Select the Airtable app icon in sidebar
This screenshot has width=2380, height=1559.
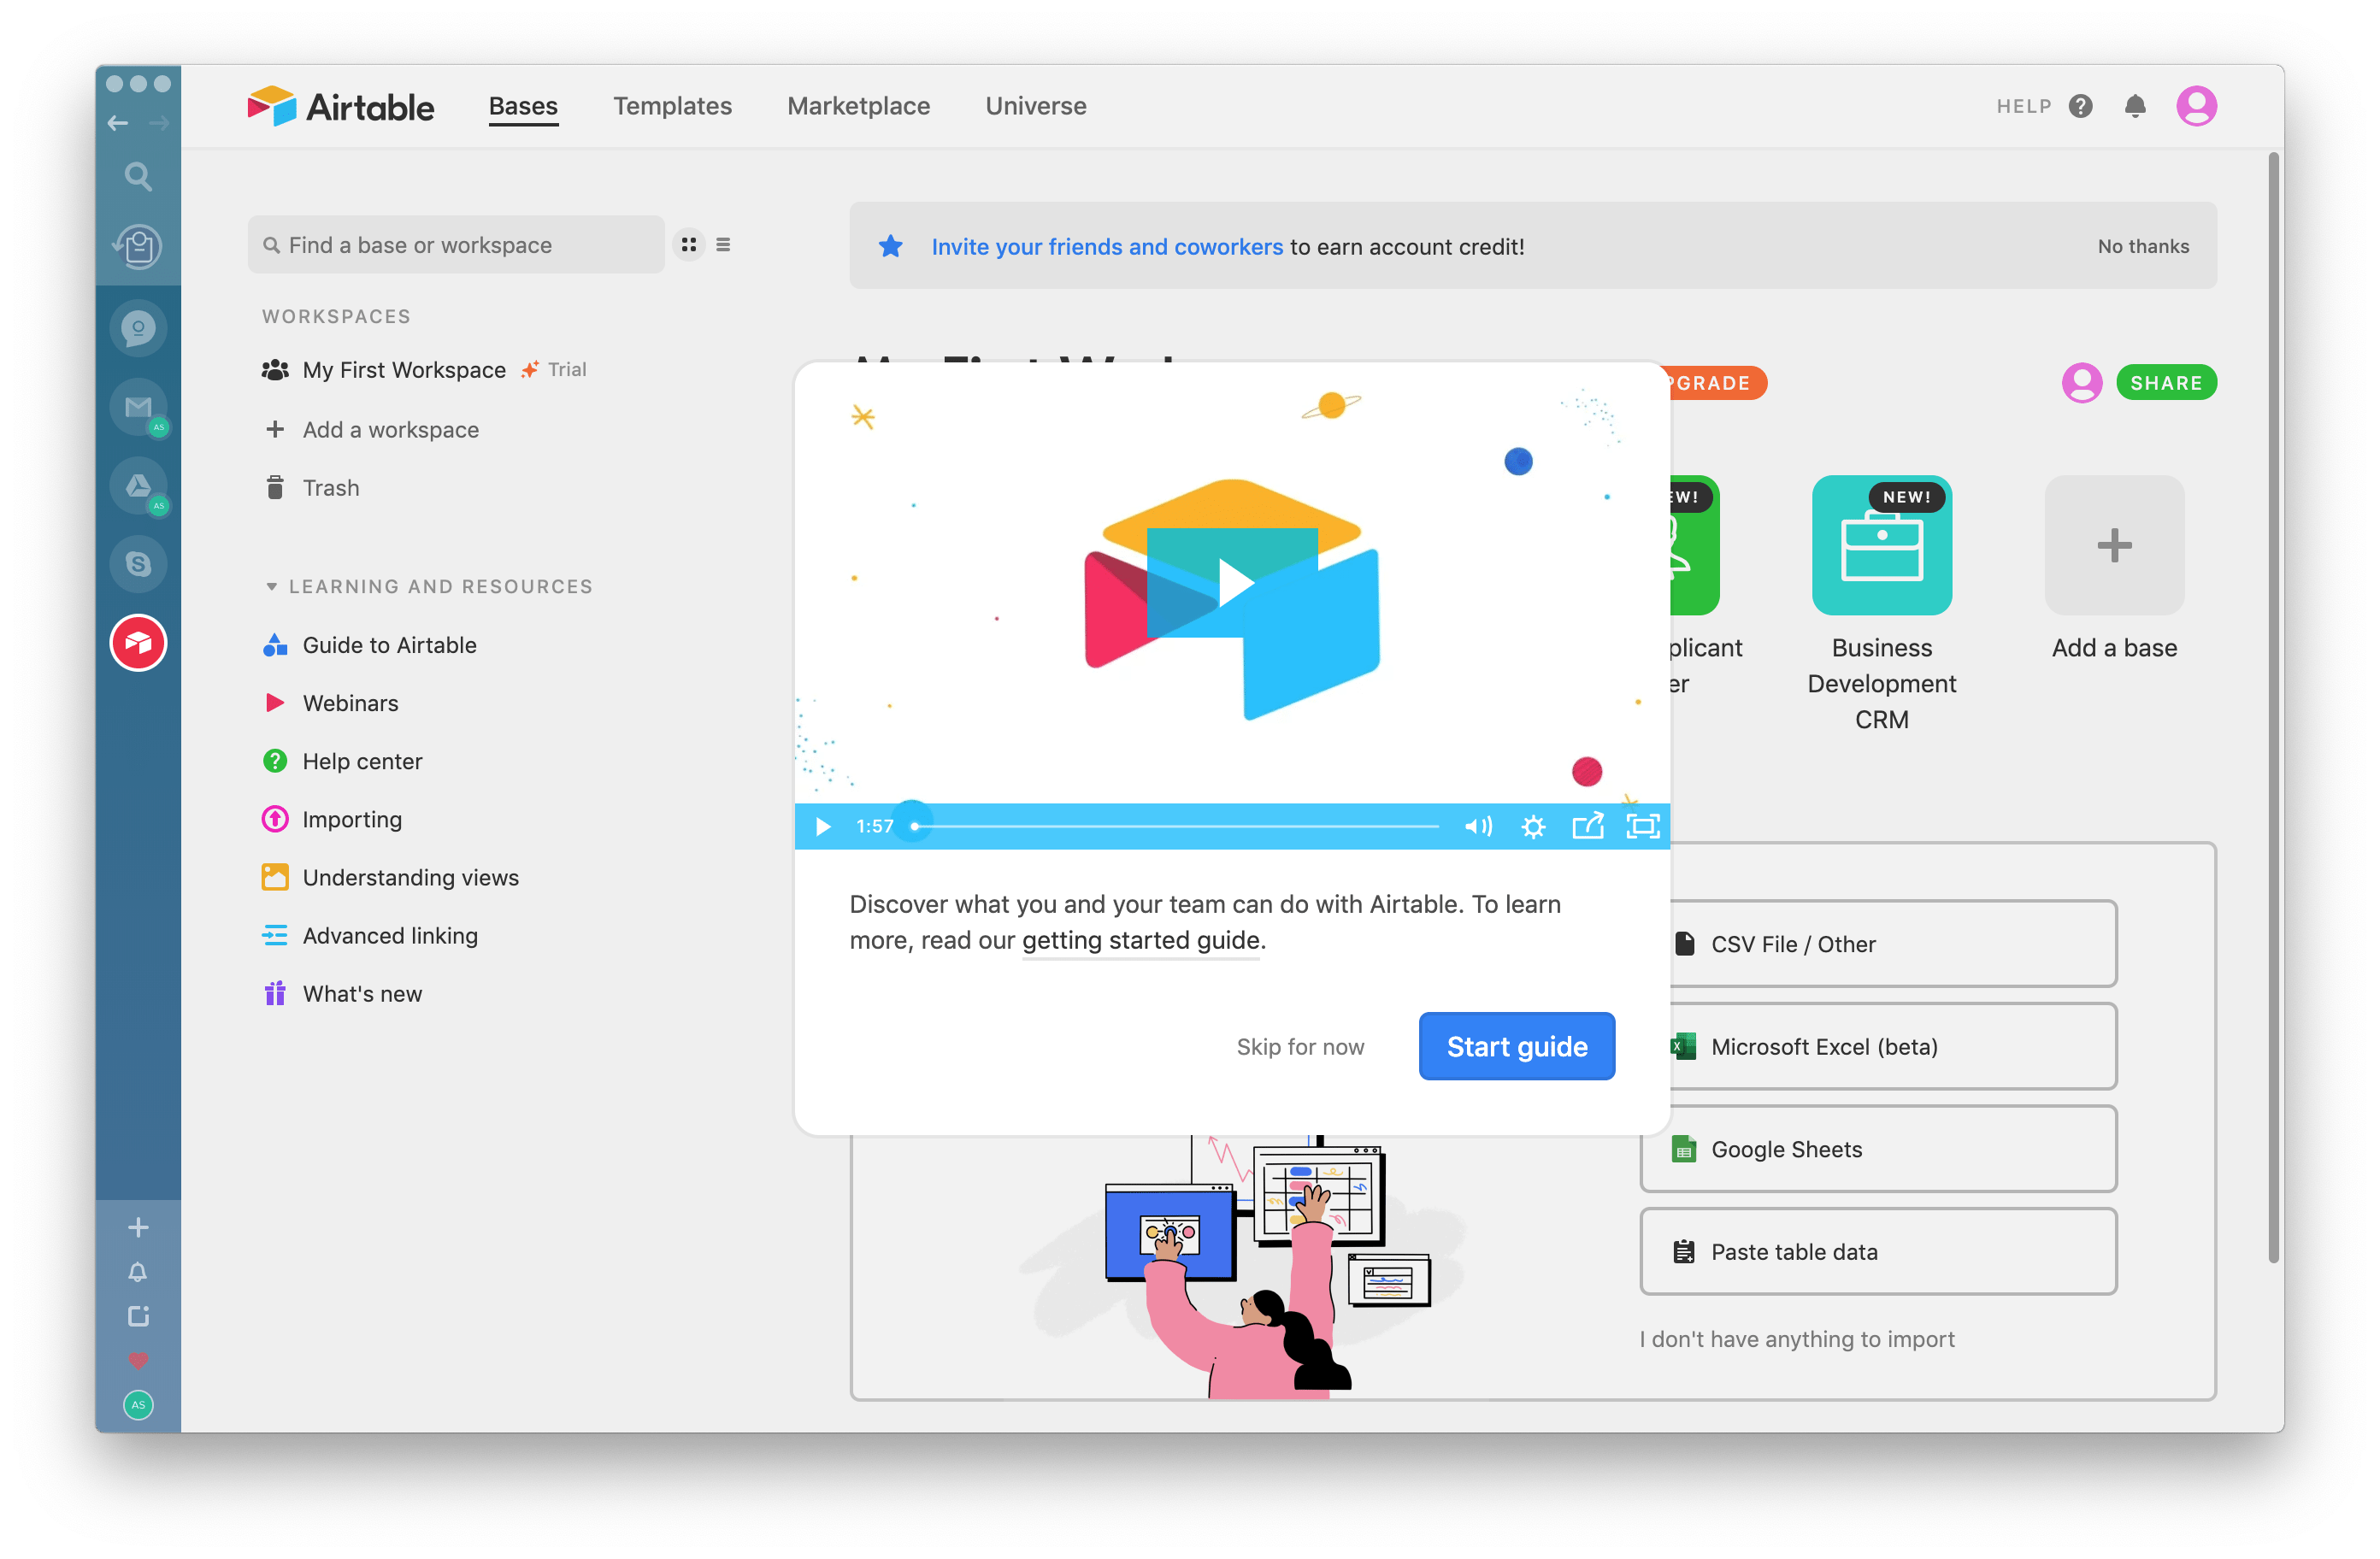tap(138, 643)
